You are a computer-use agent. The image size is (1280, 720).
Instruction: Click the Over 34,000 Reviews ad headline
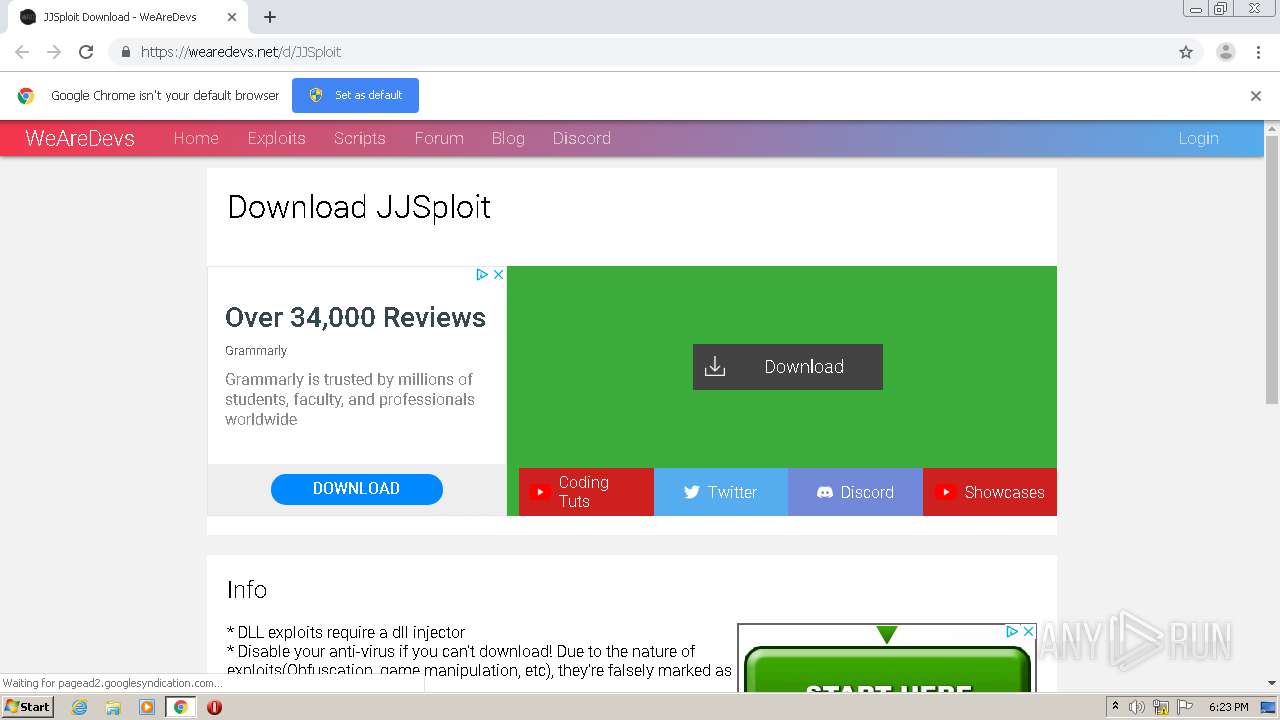click(355, 317)
